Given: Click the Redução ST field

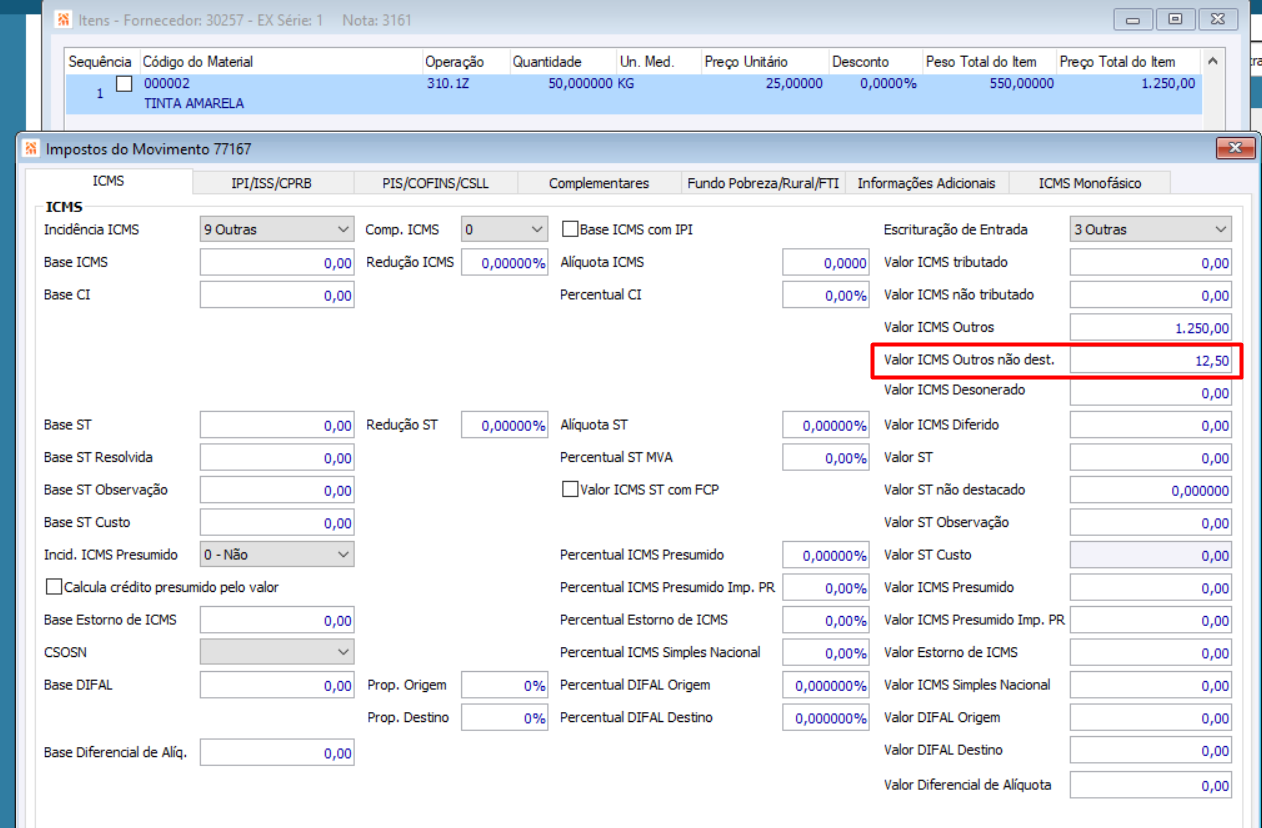Looking at the screenshot, I should (504, 425).
